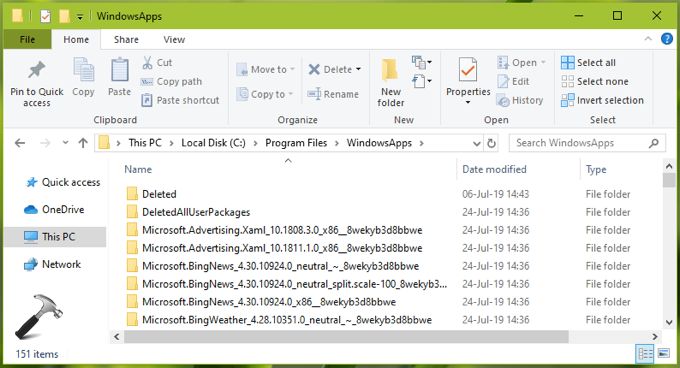This screenshot has width=680, height=368.
Task: Select Quick access in navigation pane
Action: 63,182
